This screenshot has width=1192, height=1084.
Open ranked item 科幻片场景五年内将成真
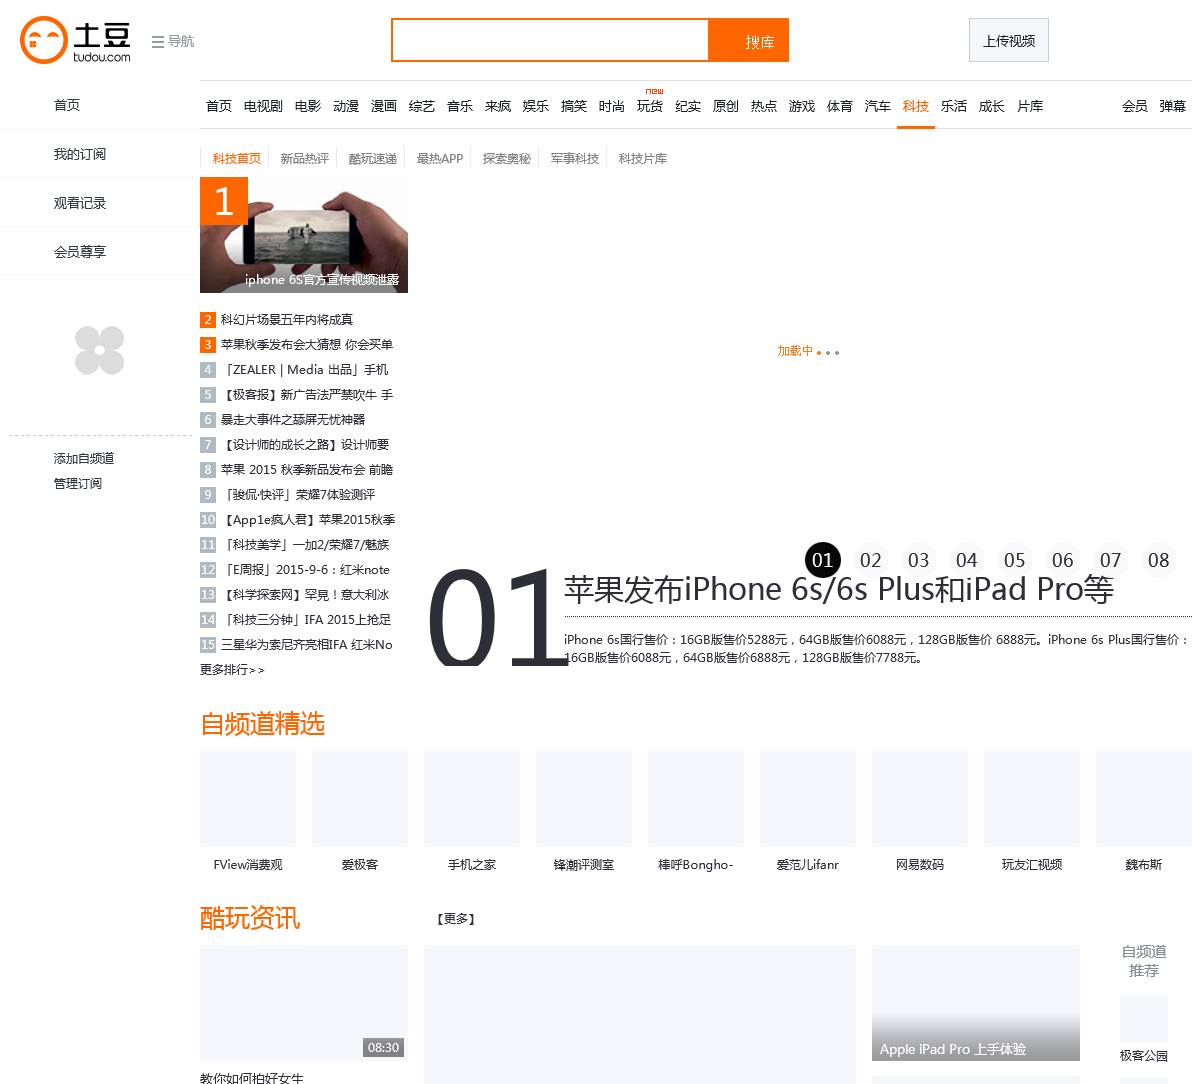(x=287, y=319)
